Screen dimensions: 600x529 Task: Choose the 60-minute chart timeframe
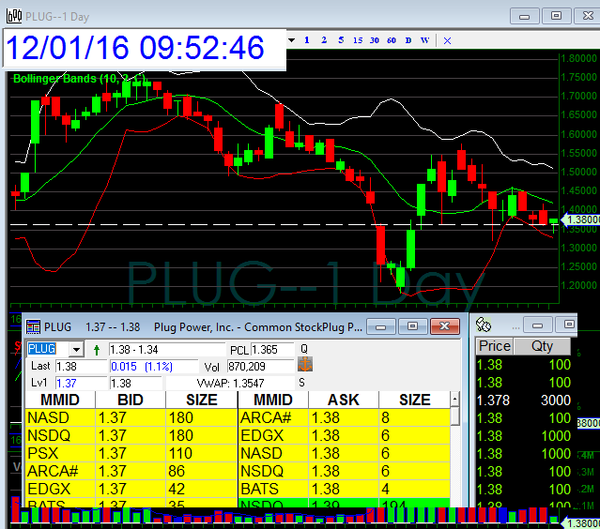[x=391, y=40]
